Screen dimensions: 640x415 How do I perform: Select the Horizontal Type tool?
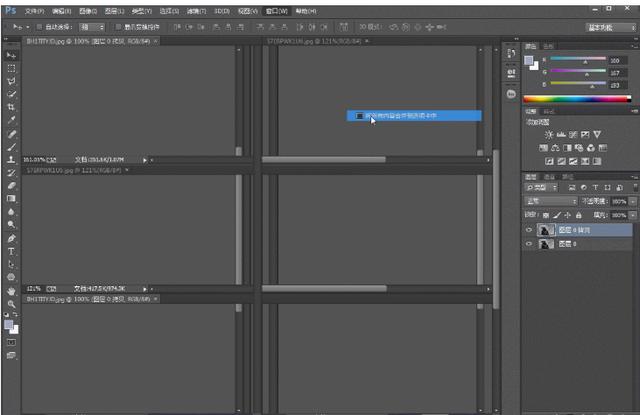tap(11, 252)
